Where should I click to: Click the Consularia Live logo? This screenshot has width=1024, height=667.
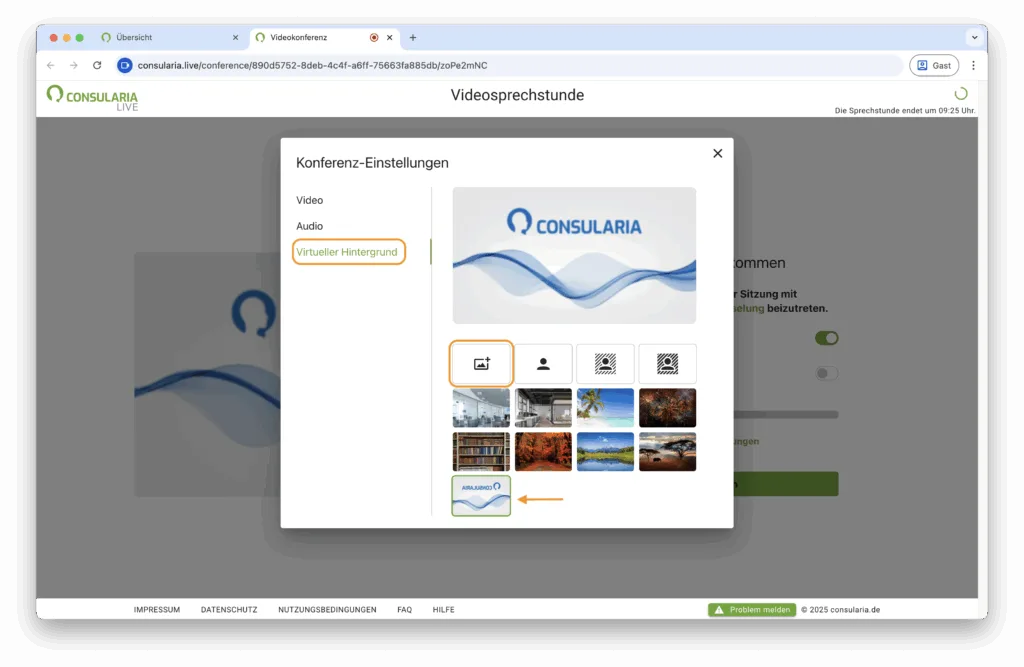click(x=92, y=97)
